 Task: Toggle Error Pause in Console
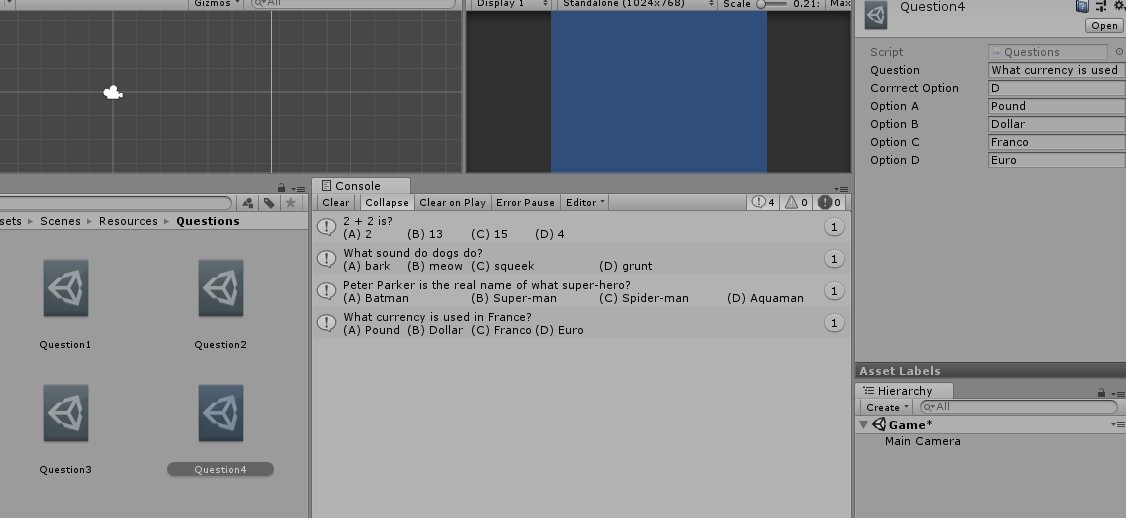point(526,203)
